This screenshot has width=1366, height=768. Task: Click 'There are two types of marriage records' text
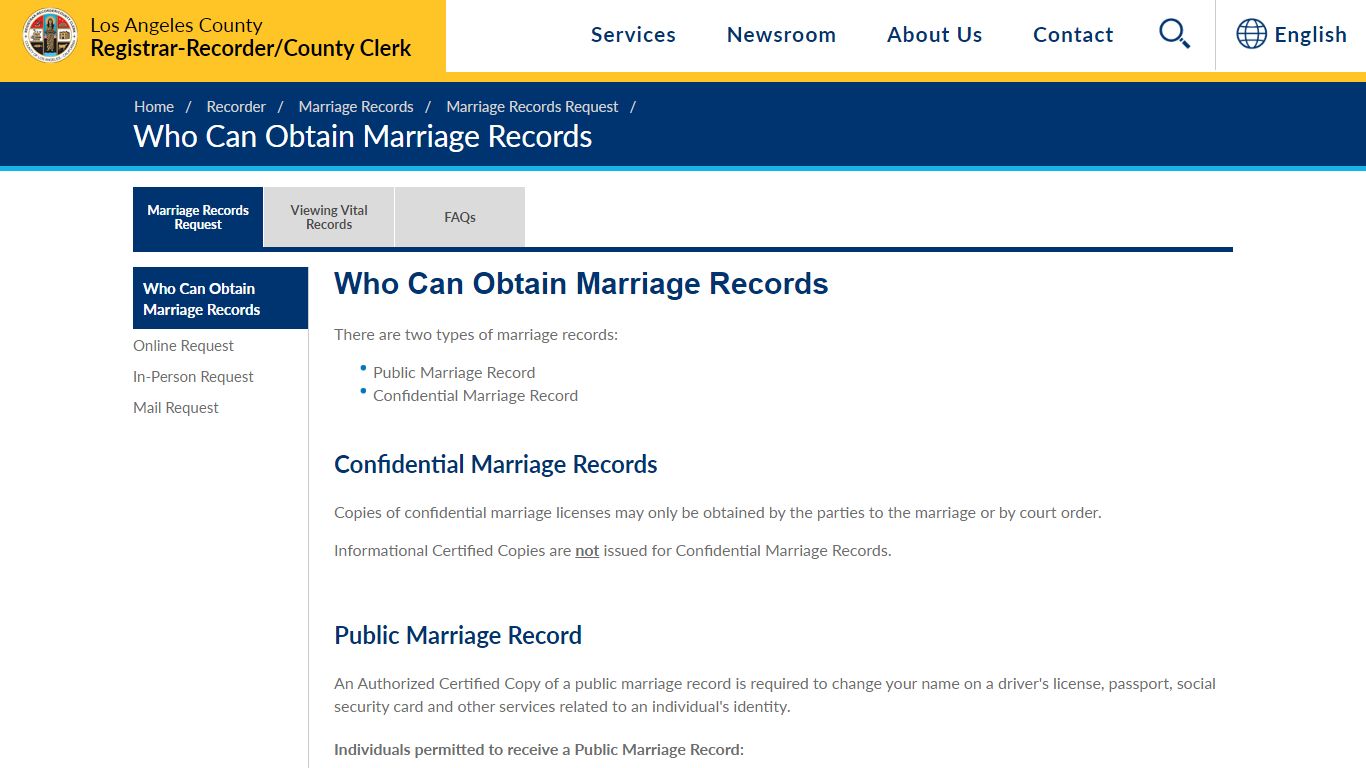[x=476, y=335]
